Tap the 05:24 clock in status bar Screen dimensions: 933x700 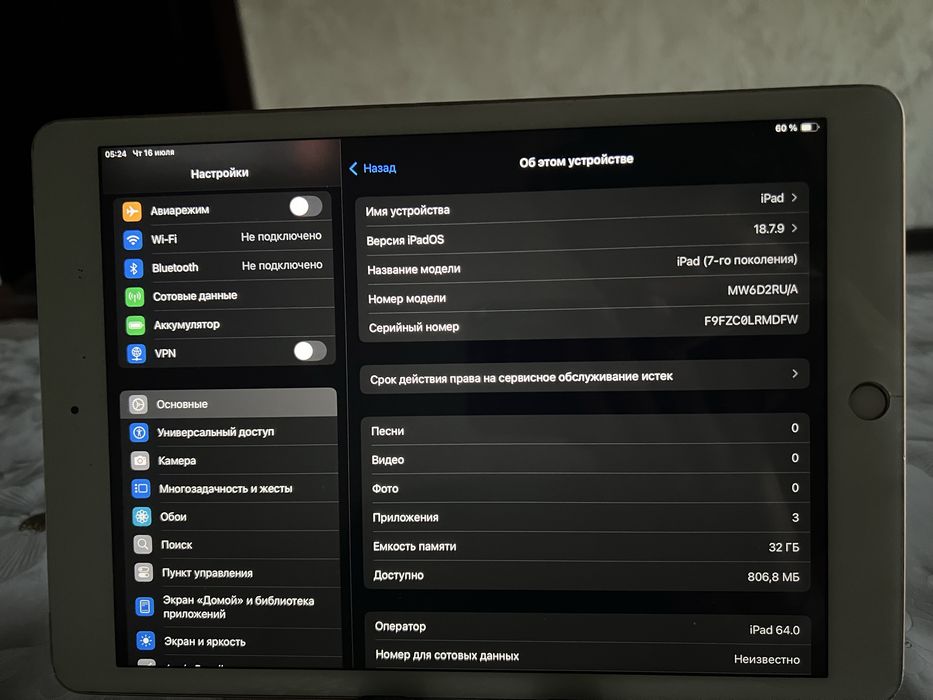coord(115,154)
